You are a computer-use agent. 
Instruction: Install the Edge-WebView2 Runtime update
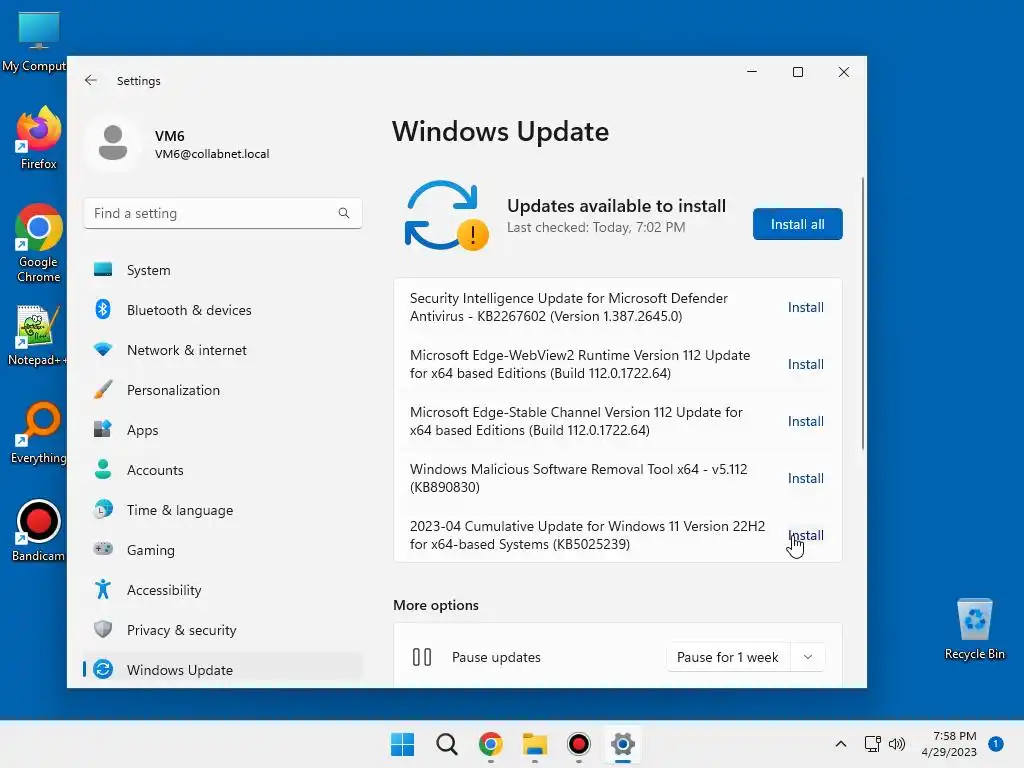pyautogui.click(x=805, y=364)
